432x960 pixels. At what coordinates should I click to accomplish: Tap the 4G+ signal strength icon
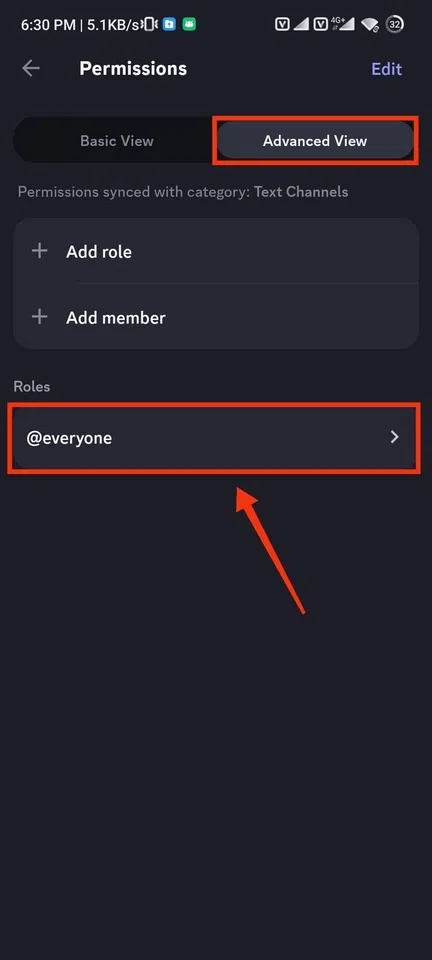coord(343,24)
